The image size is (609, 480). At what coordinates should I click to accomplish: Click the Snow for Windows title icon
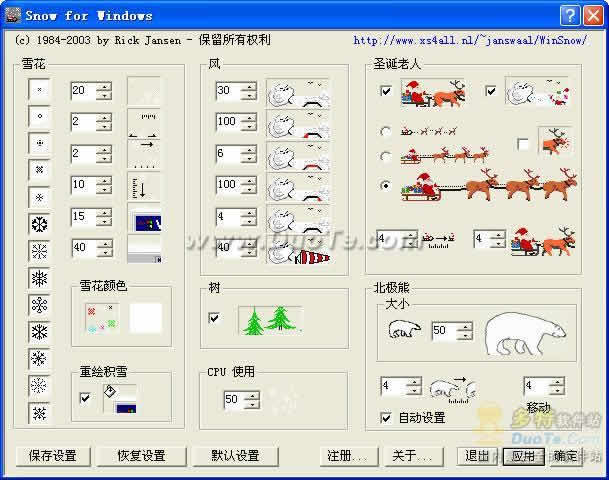coord(13,16)
